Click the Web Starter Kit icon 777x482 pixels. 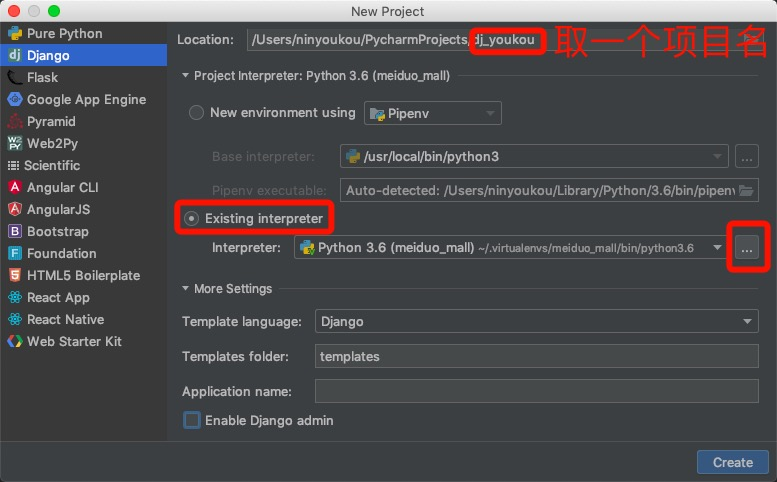coord(15,341)
